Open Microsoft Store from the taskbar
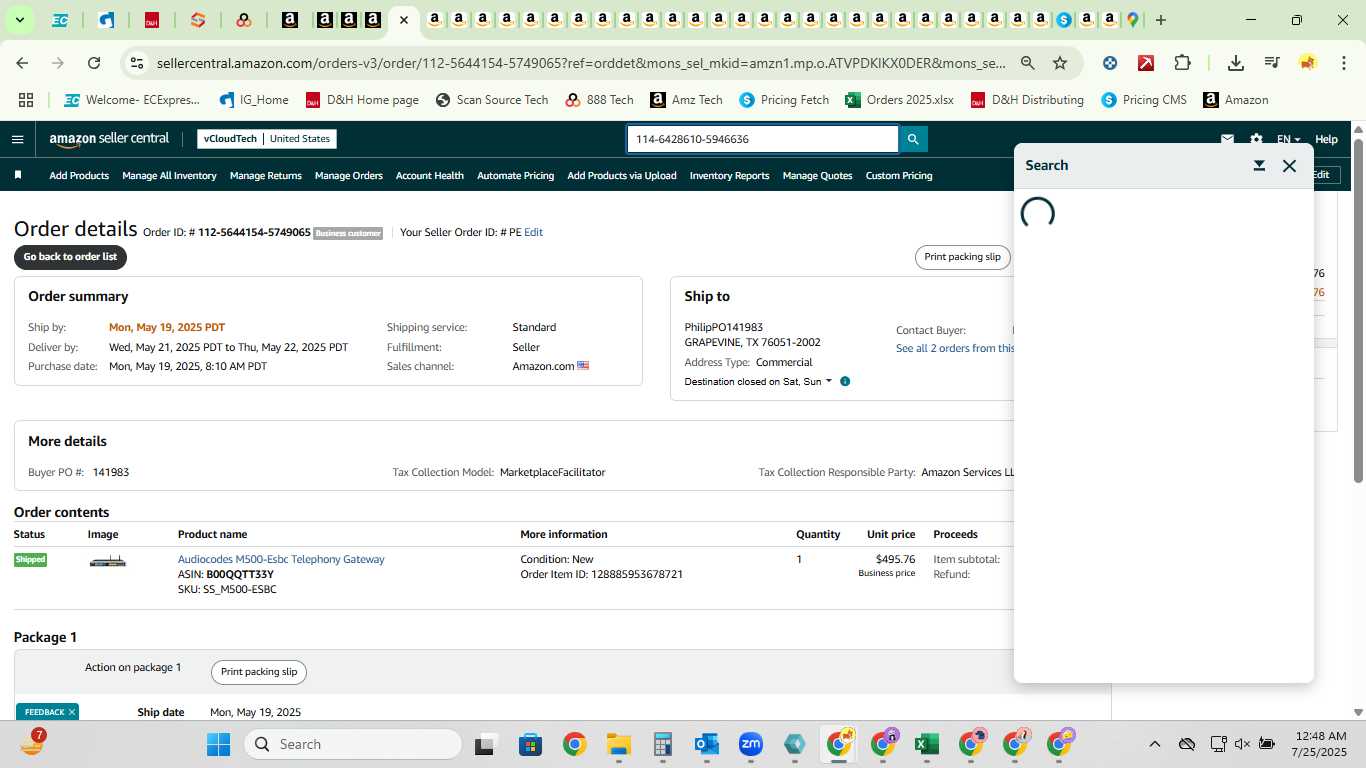The image size is (1366, 768). [530, 744]
